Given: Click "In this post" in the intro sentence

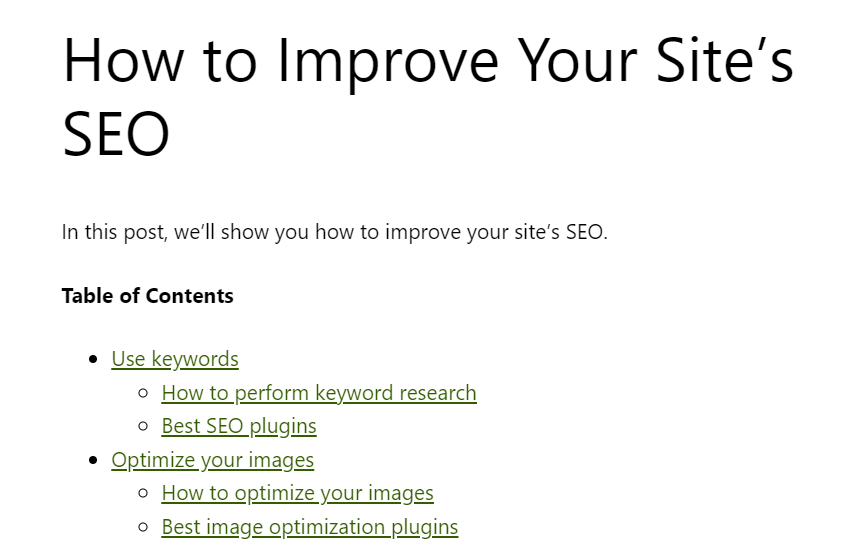Looking at the screenshot, I should pyautogui.click(x=114, y=233).
